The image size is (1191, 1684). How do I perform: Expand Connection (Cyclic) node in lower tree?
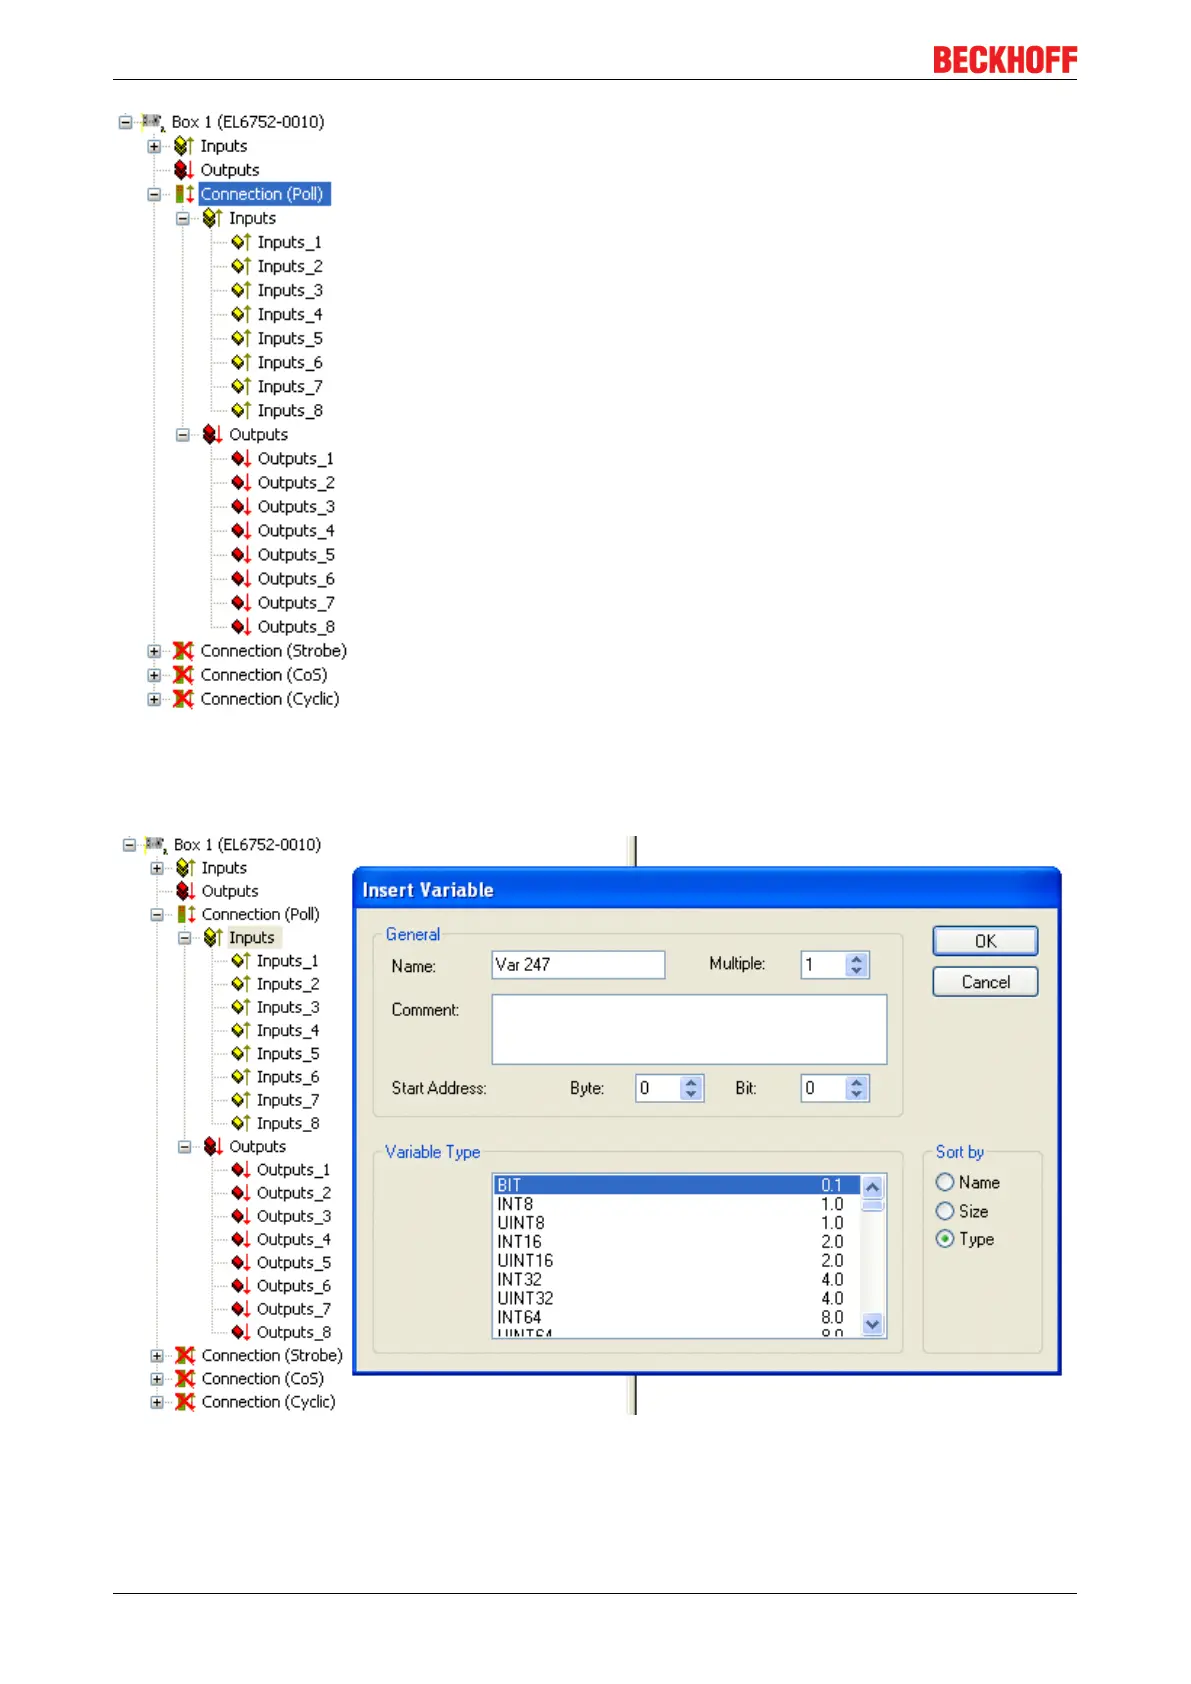[x=157, y=1402]
